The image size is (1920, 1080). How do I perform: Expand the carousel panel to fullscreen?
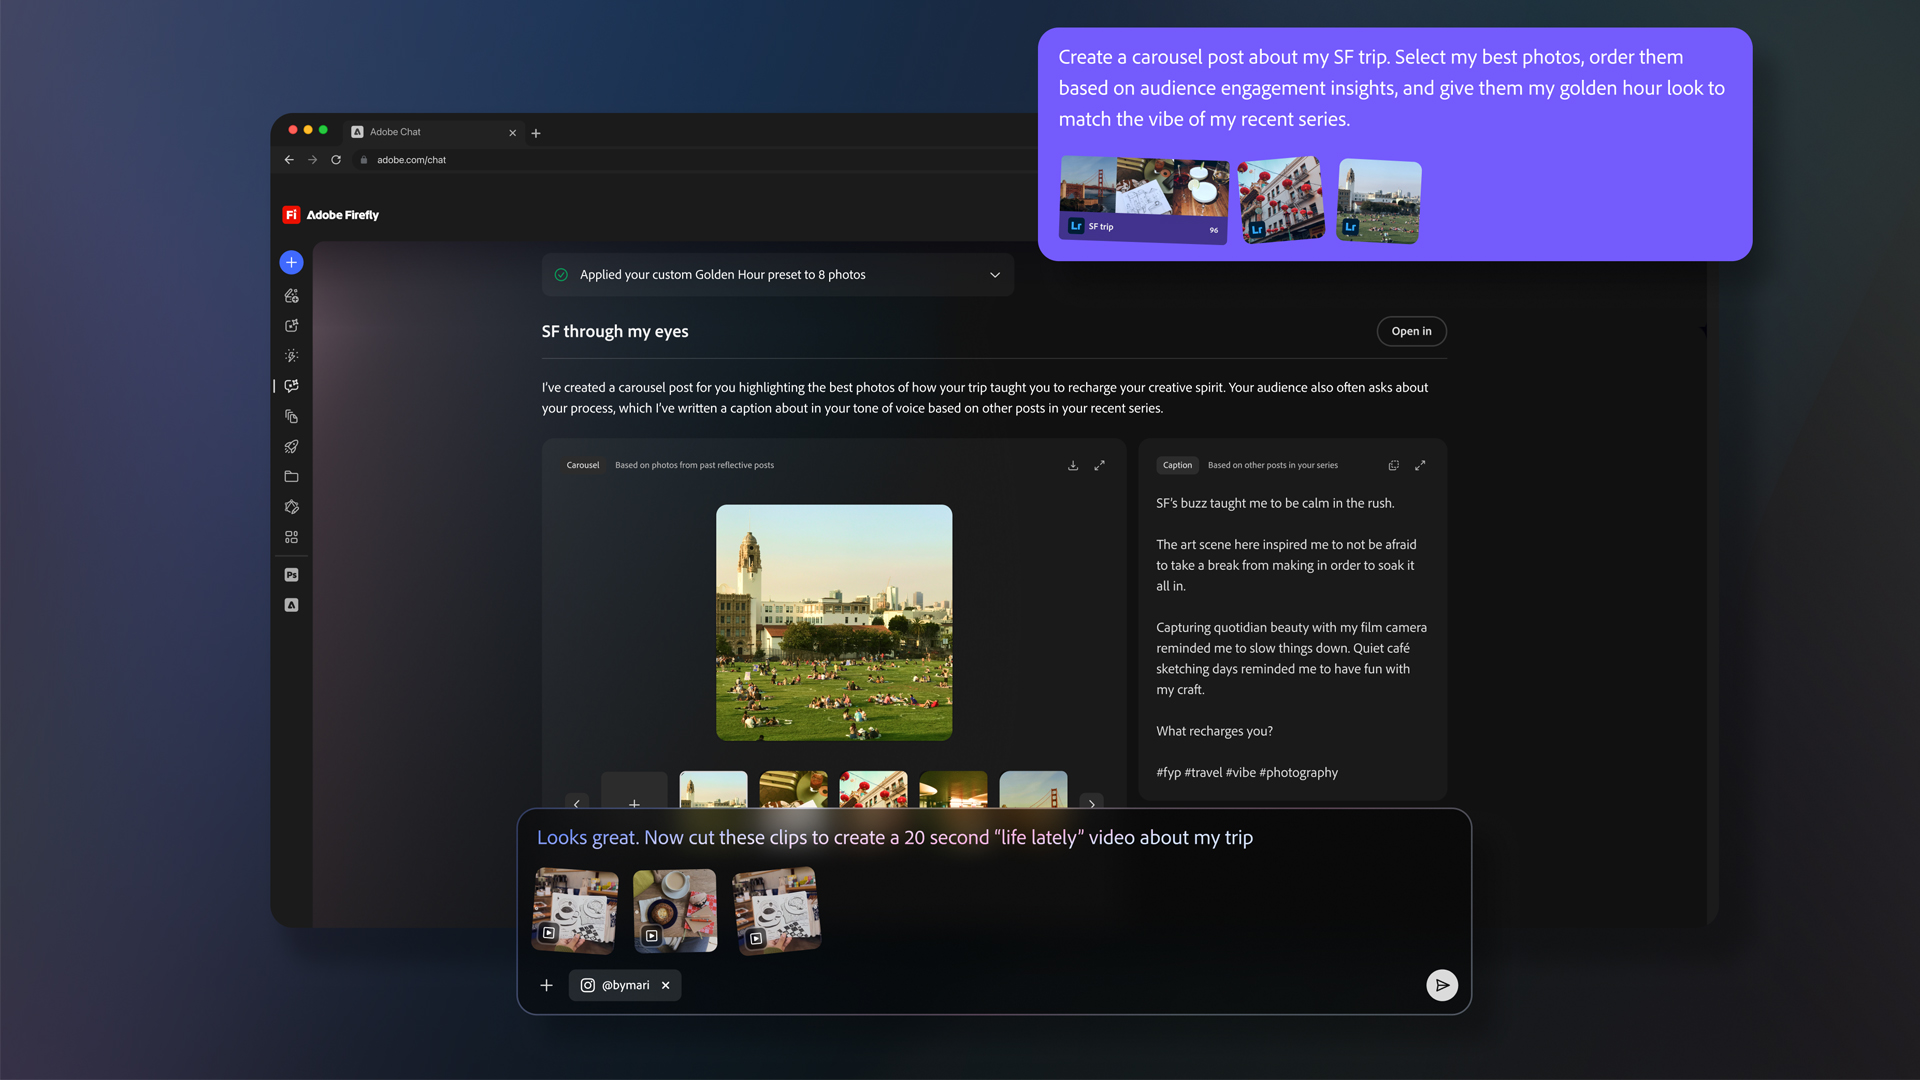click(1099, 465)
